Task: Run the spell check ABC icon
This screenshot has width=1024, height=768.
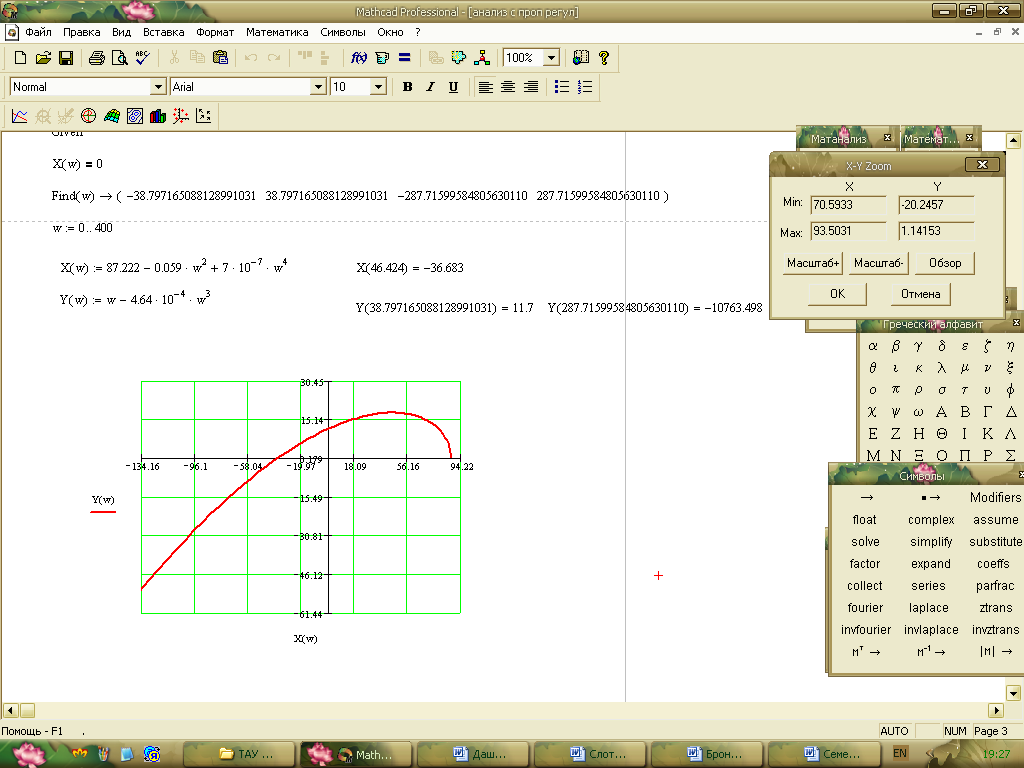Action: 142,58
